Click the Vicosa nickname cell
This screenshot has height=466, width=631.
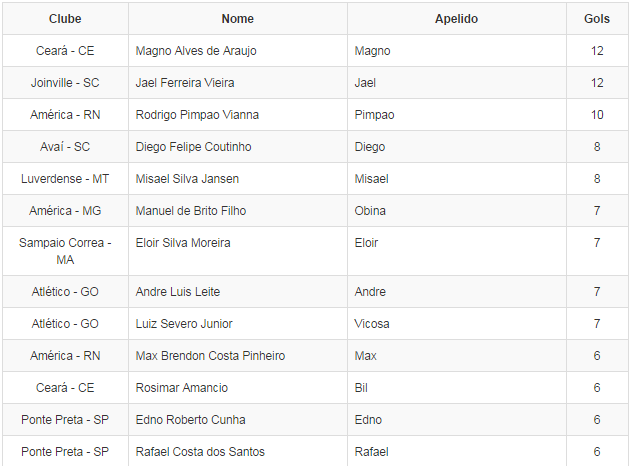[372, 324]
